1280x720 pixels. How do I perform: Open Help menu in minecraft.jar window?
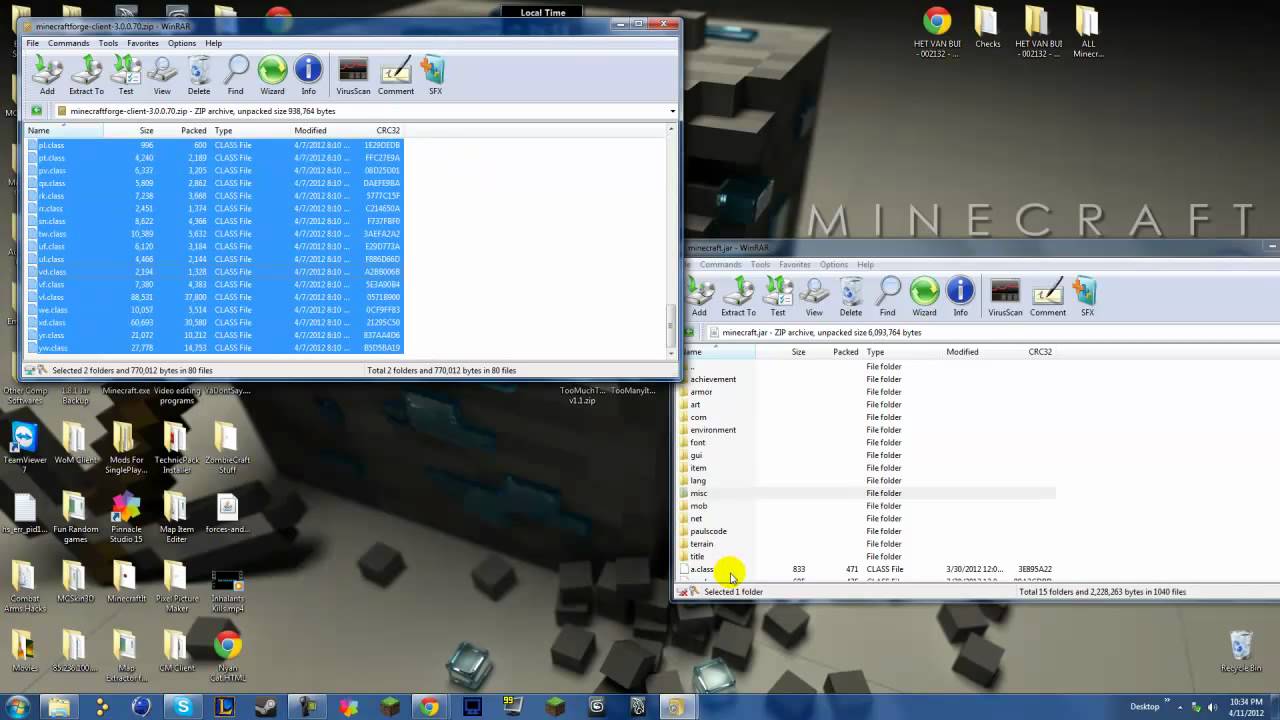(866, 265)
